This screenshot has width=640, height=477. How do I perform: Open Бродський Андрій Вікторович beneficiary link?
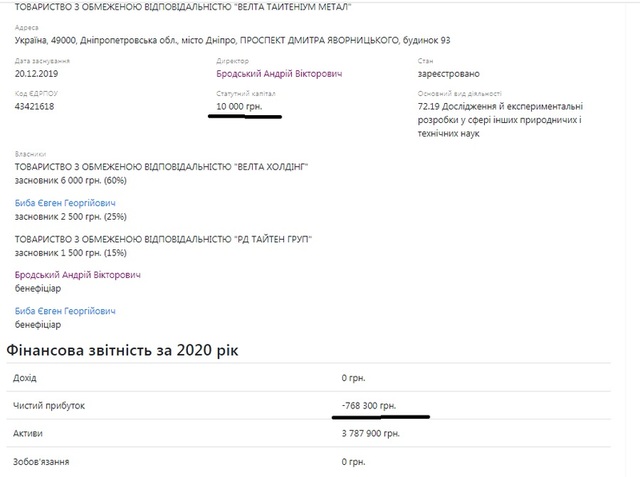[78, 275]
